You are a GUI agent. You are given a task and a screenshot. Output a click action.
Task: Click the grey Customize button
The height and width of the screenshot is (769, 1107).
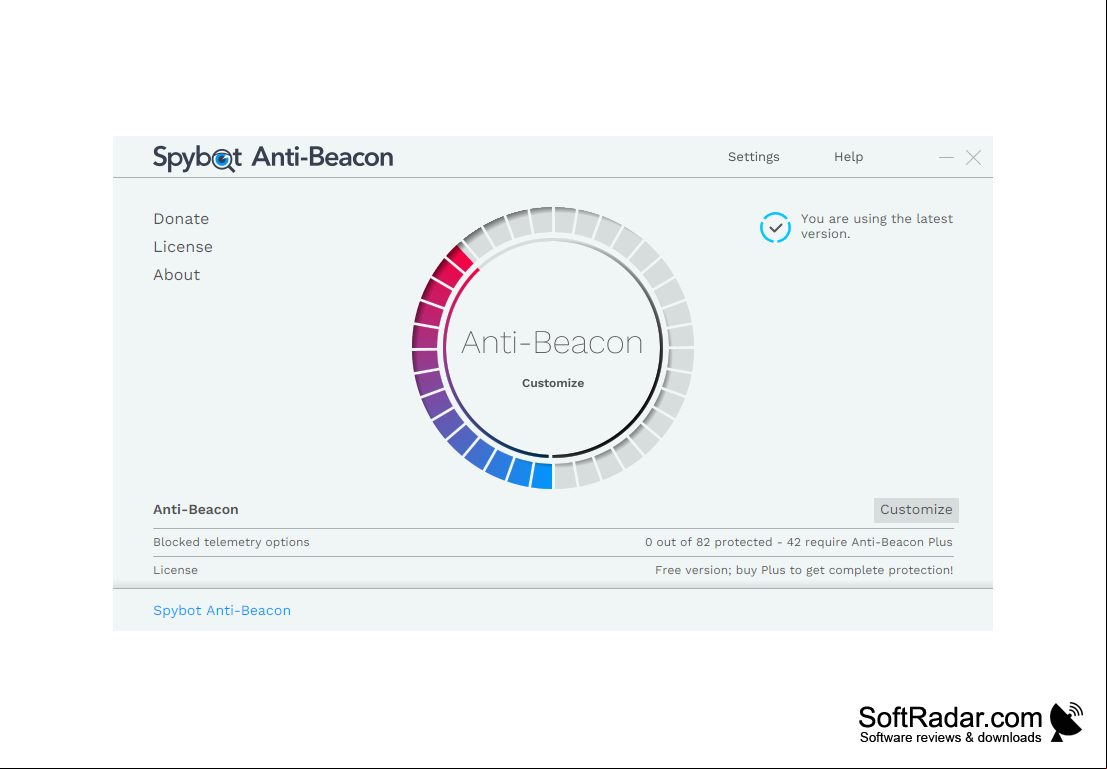tap(916, 510)
